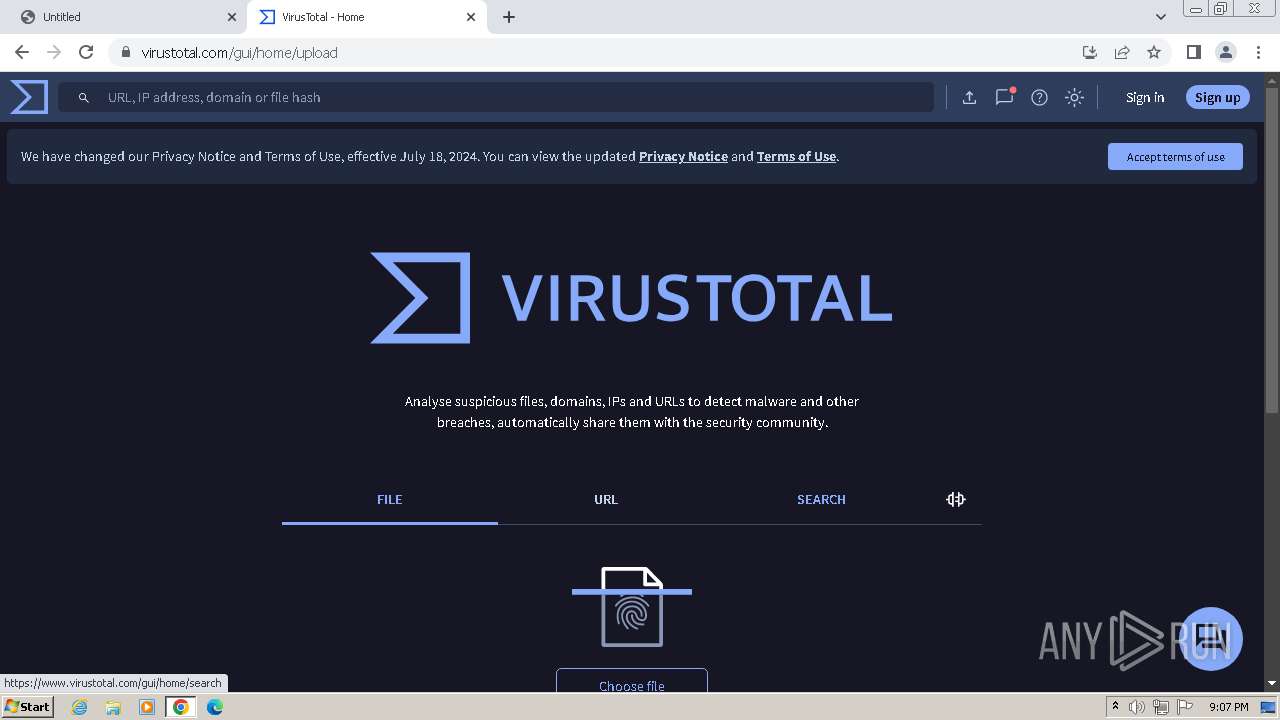Open the Chrome profile avatar icon
The height and width of the screenshot is (720, 1280).
coord(1226,52)
